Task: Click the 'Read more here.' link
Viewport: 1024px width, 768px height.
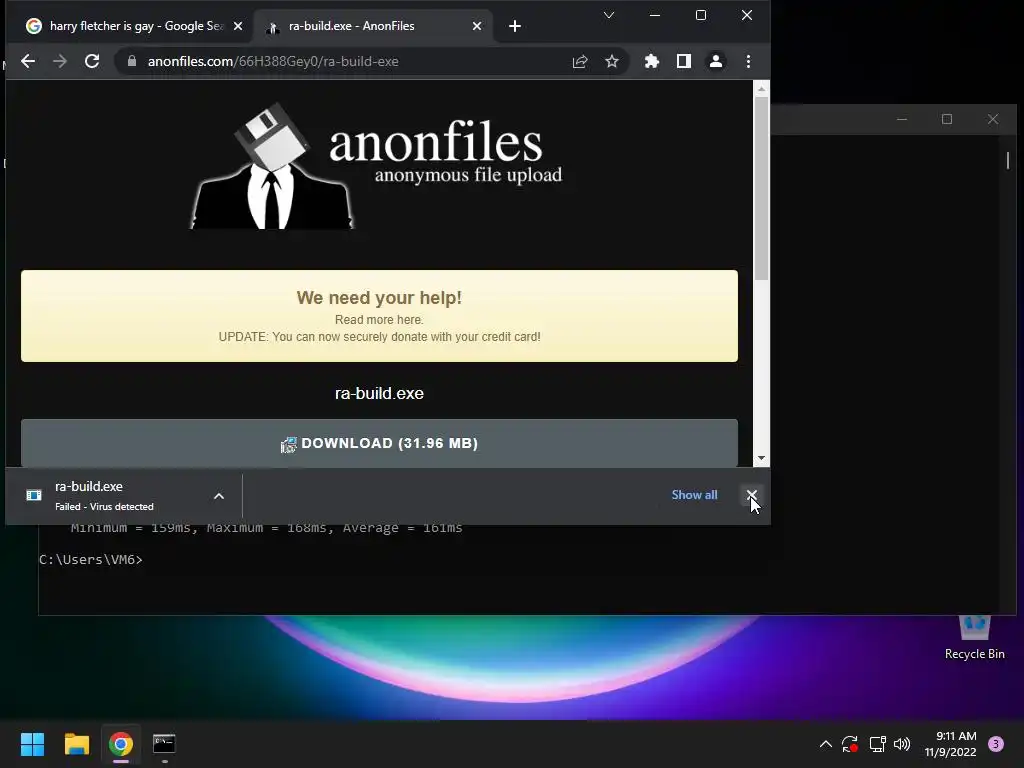Action: click(379, 319)
